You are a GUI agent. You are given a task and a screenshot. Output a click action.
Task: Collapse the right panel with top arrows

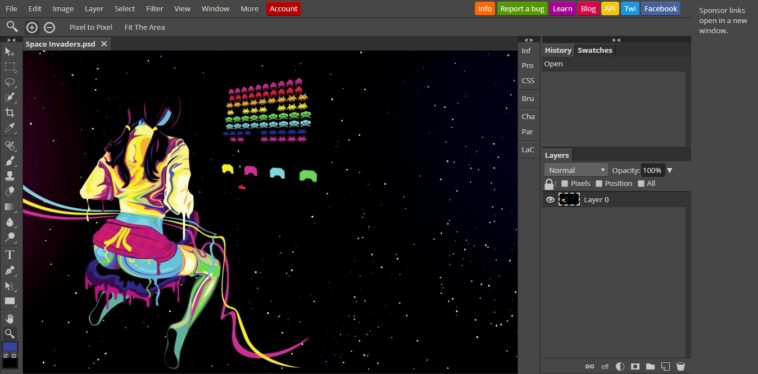pos(616,40)
